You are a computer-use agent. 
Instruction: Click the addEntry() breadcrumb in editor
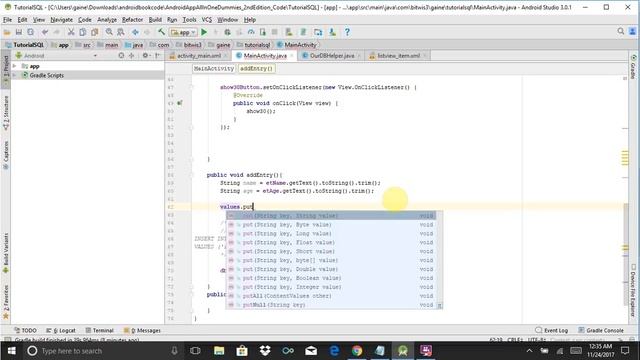pos(256,69)
